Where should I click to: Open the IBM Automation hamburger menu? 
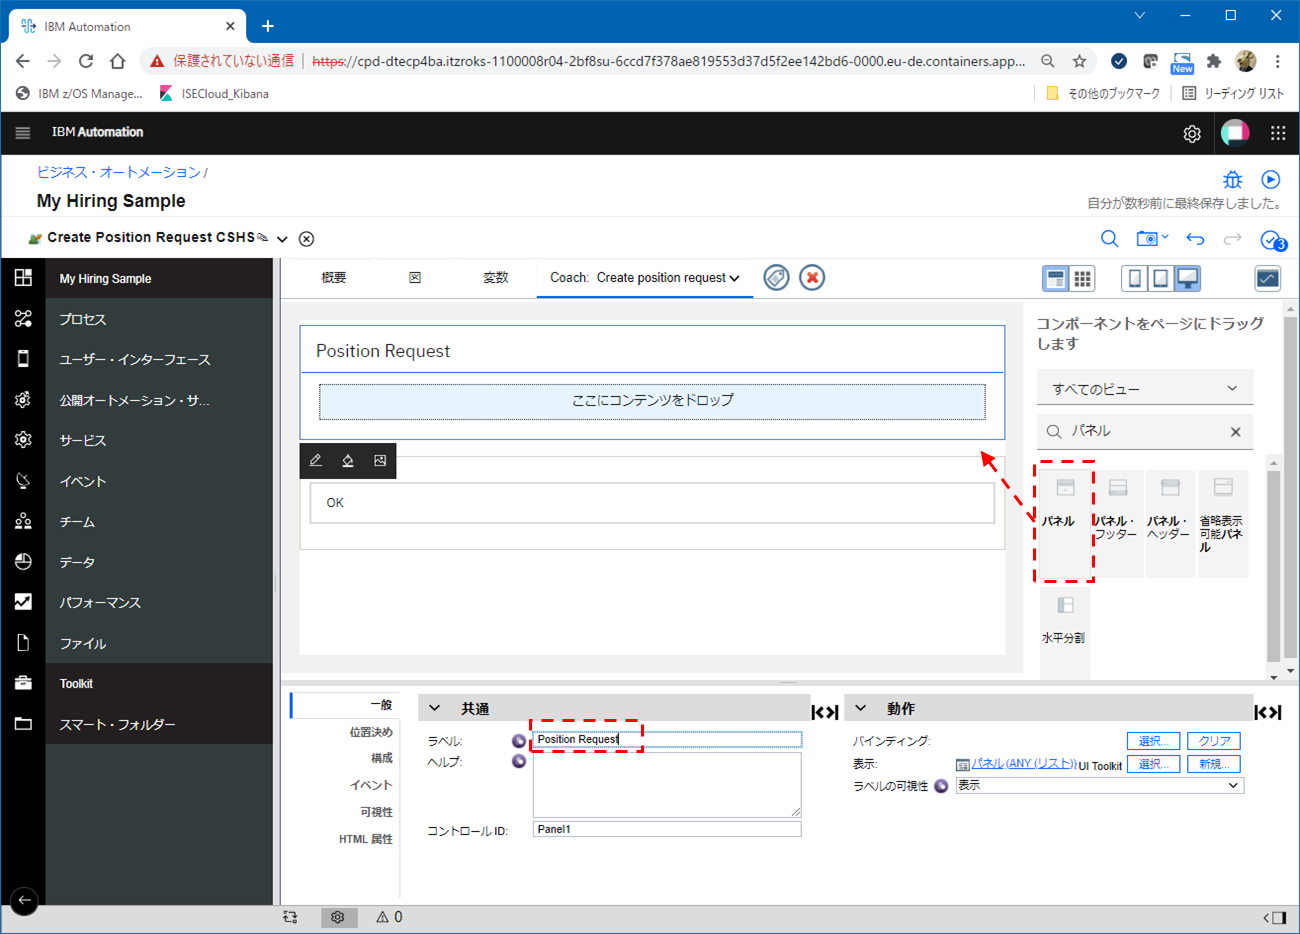point(23,132)
